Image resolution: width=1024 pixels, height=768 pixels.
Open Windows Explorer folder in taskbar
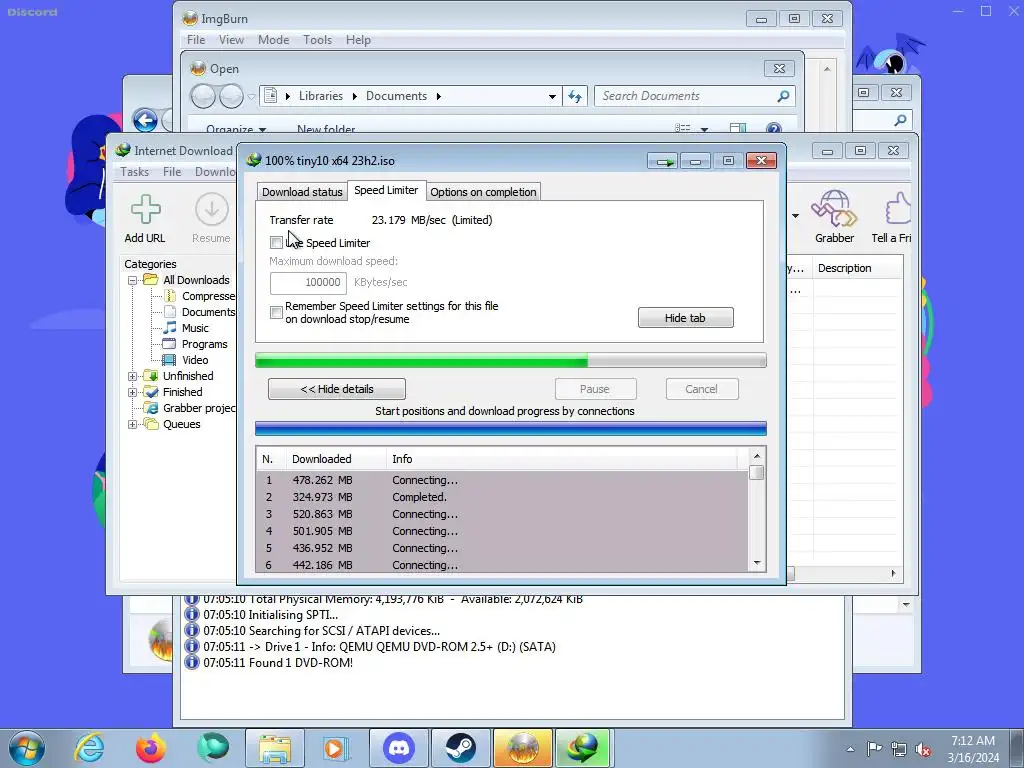pos(275,748)
